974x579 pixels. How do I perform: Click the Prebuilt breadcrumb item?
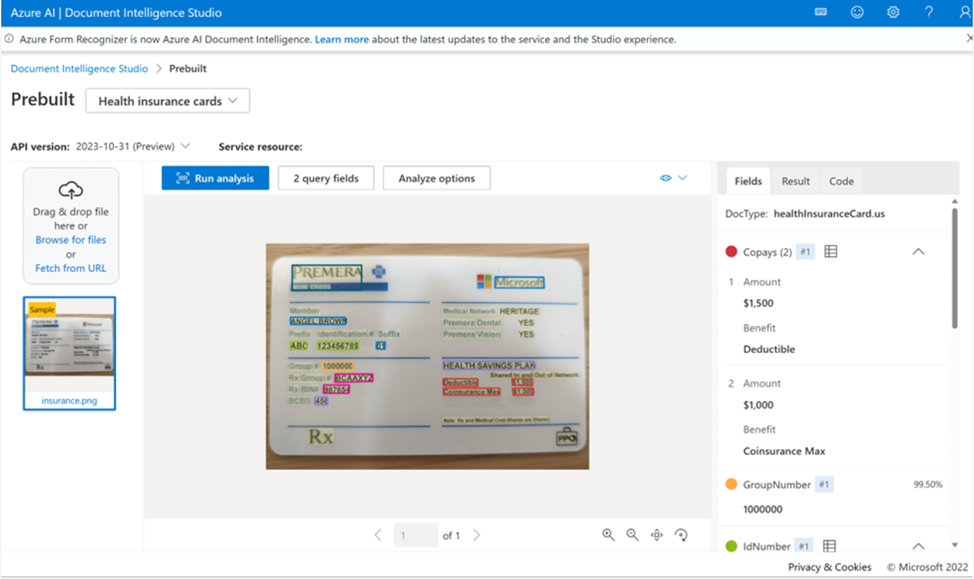tap(188, 68)
